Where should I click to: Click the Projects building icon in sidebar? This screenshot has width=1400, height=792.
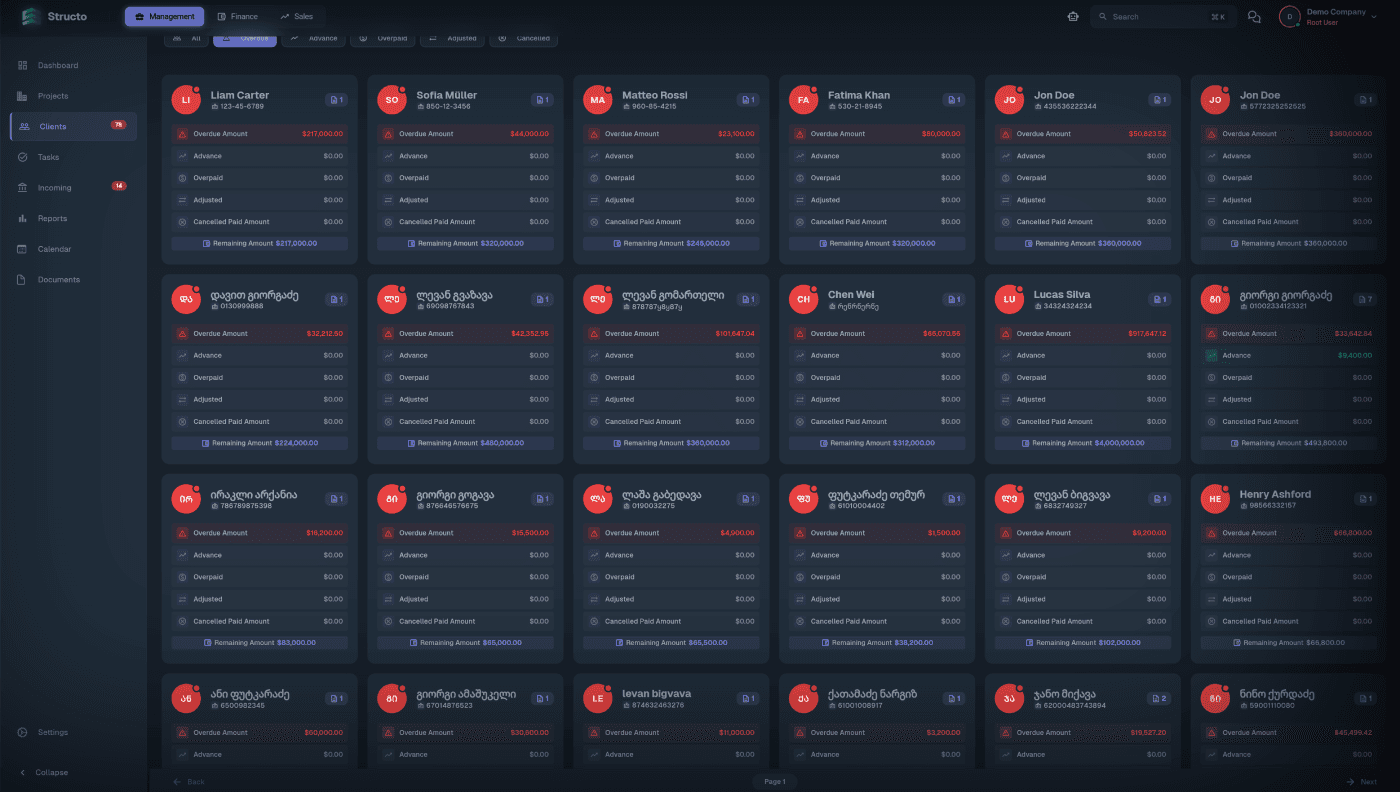point(22,96)
